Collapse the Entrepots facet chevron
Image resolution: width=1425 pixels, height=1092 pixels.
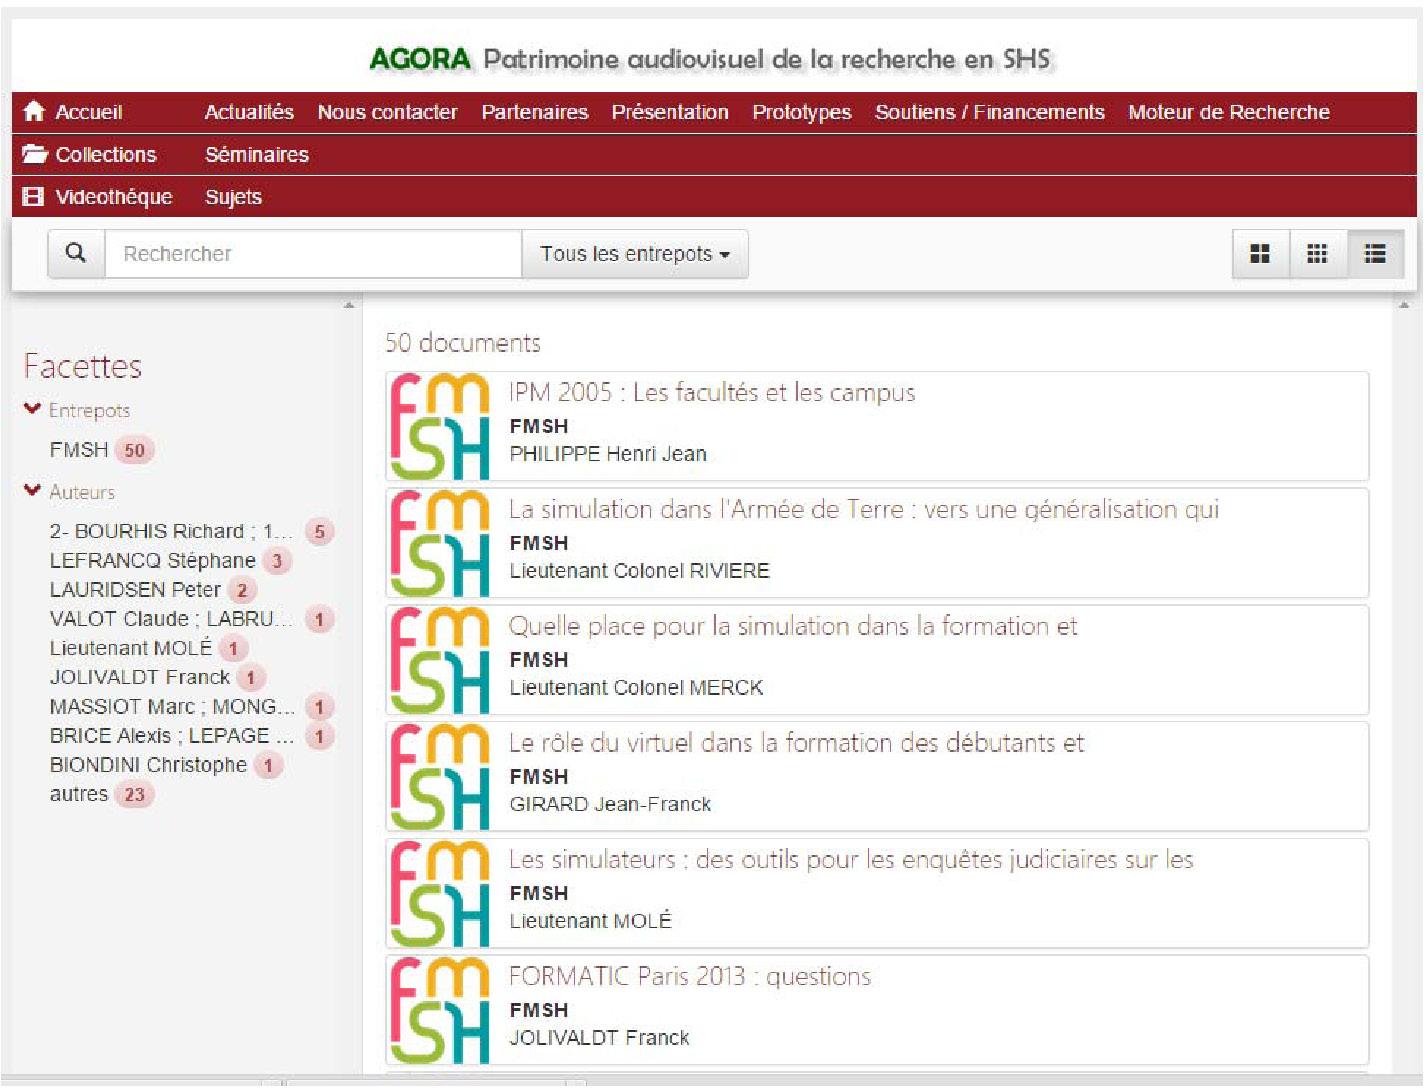tap(33, 409)
